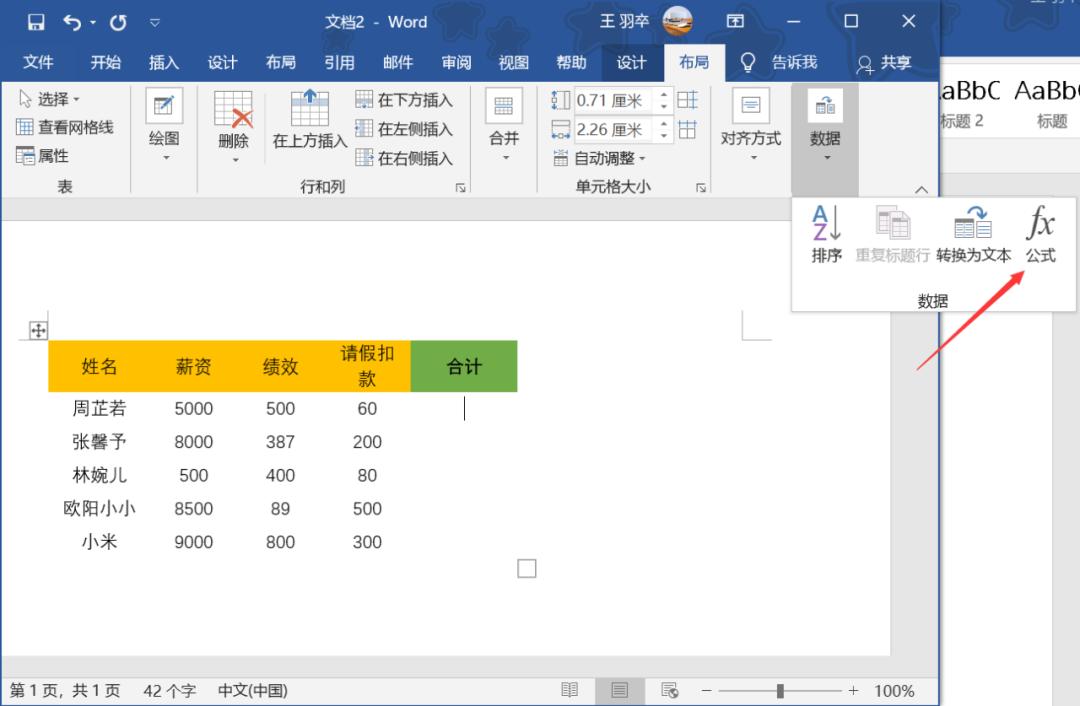Viewport: 1080px width, 706px height.
Task: Switch to the 插入 ribbon tab
Action: point(163,62)
